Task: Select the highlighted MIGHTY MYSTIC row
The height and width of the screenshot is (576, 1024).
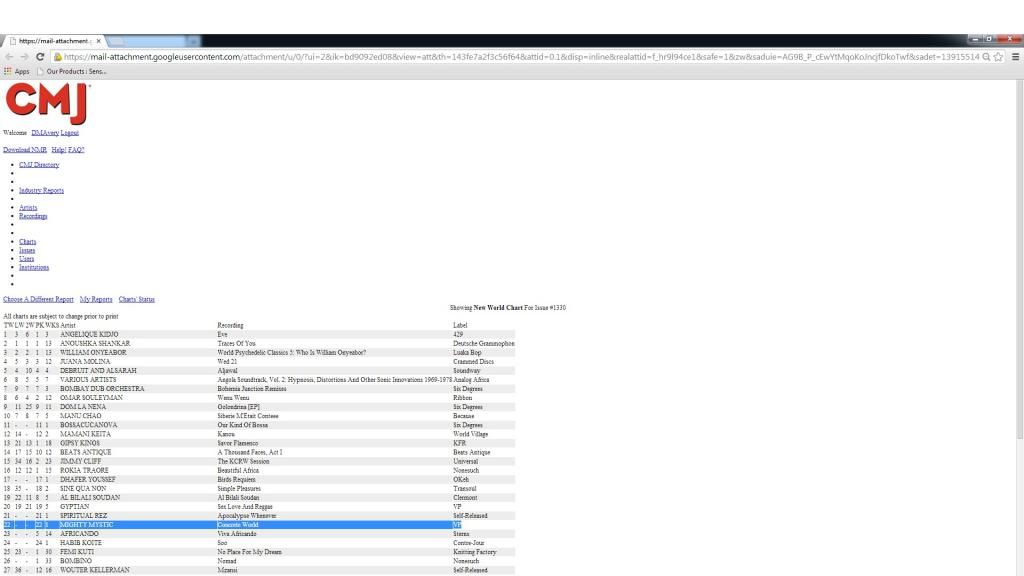Action: [x=258, y=524]
